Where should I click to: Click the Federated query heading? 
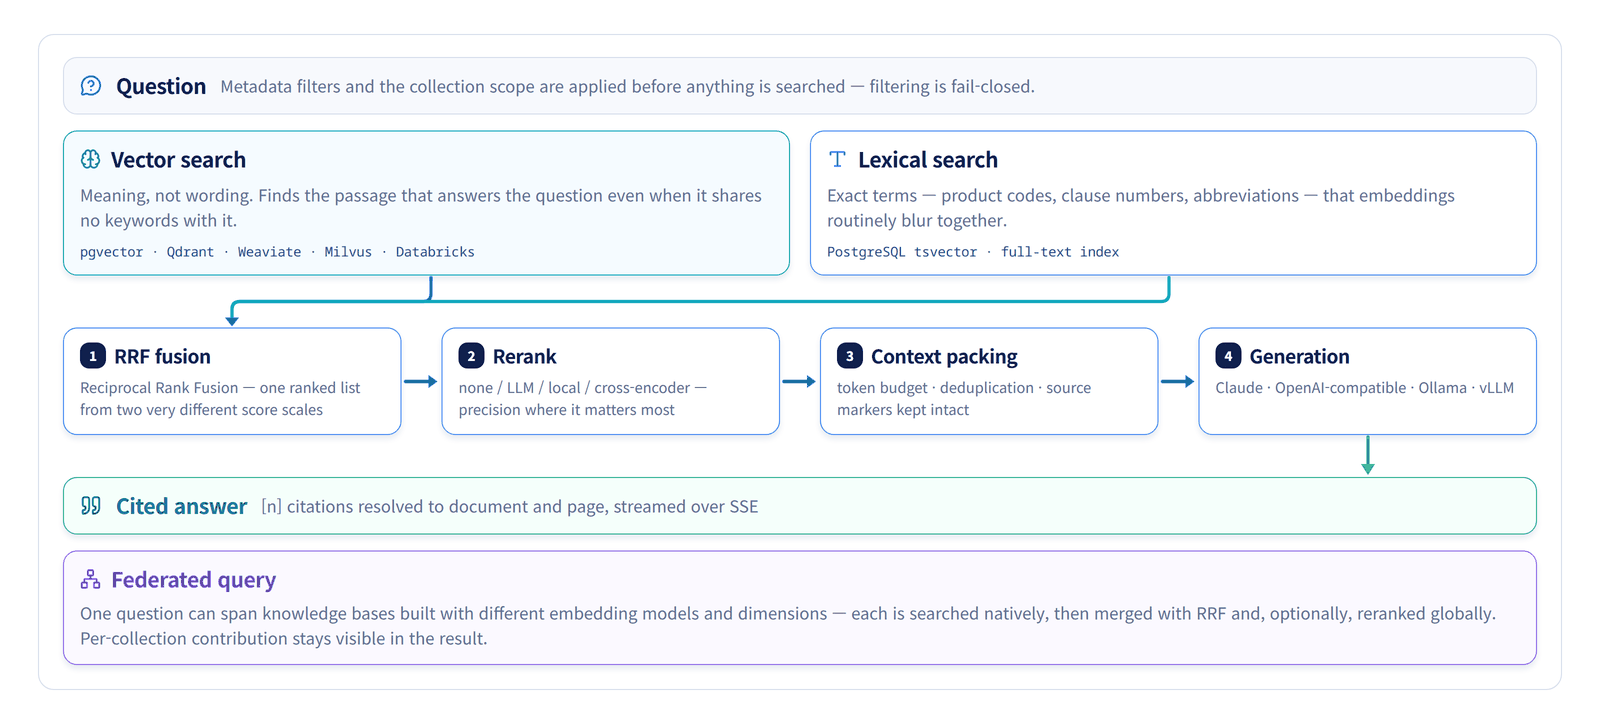(193, 580)
